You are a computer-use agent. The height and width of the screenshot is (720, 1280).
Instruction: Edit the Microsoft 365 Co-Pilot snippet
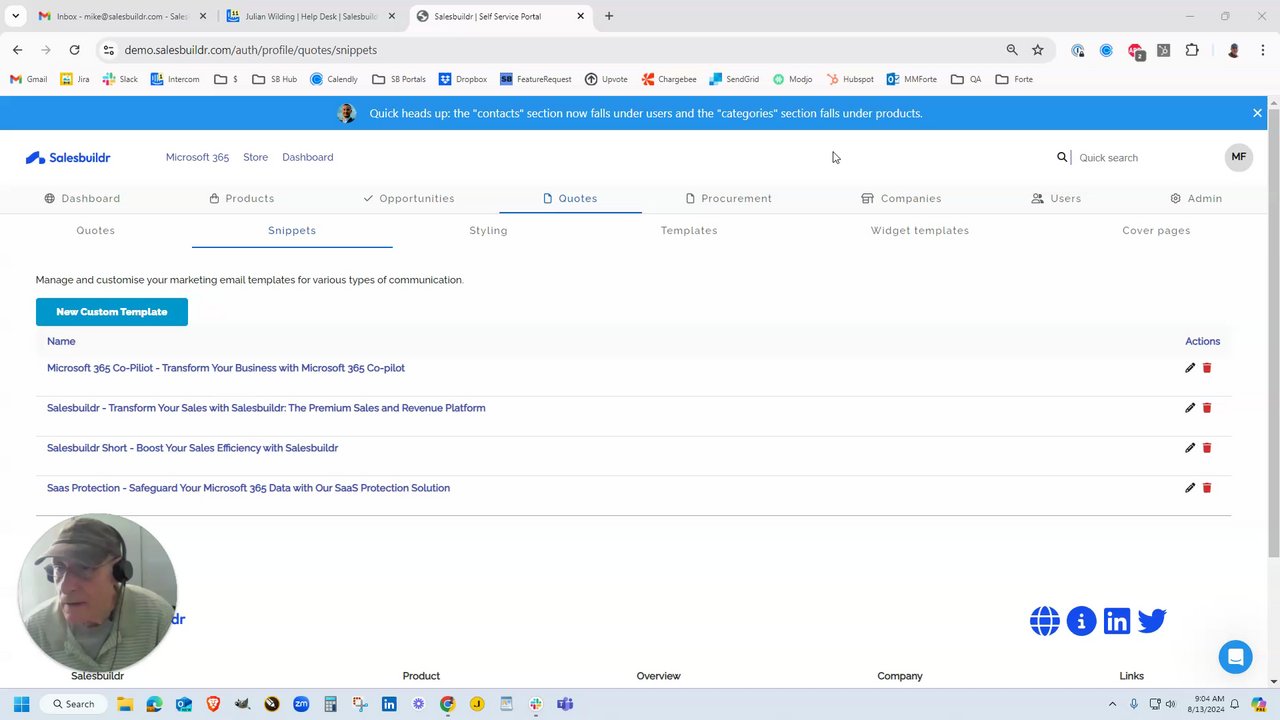[x=1190, y=368]
